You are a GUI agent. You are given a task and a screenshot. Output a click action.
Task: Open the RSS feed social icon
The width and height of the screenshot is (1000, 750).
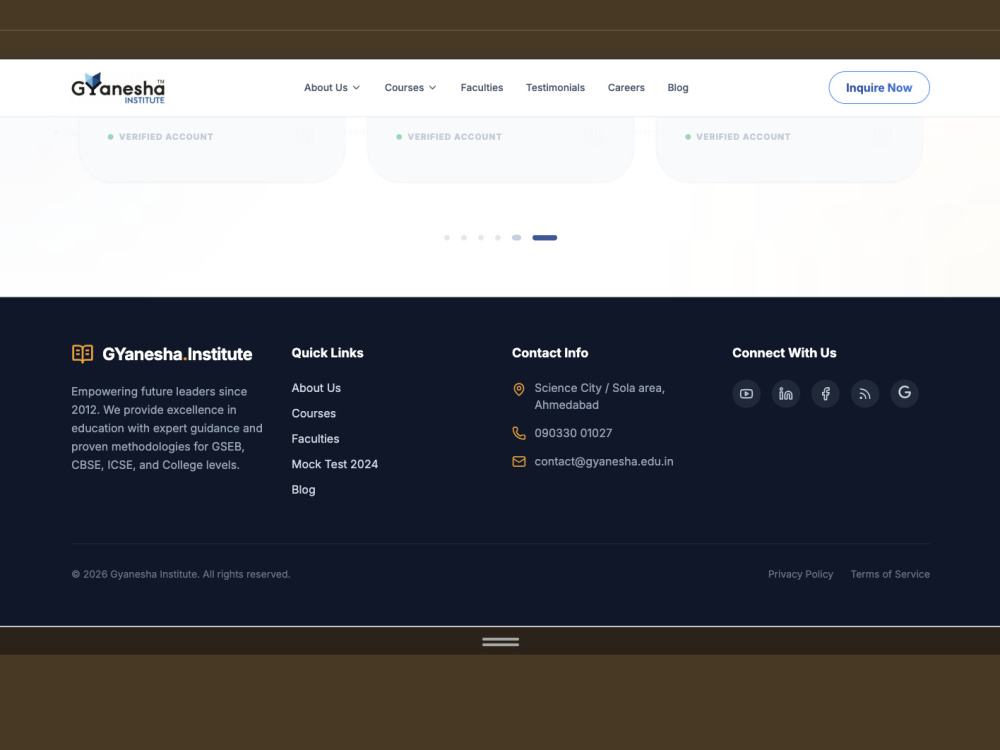[x=865, y=393]
